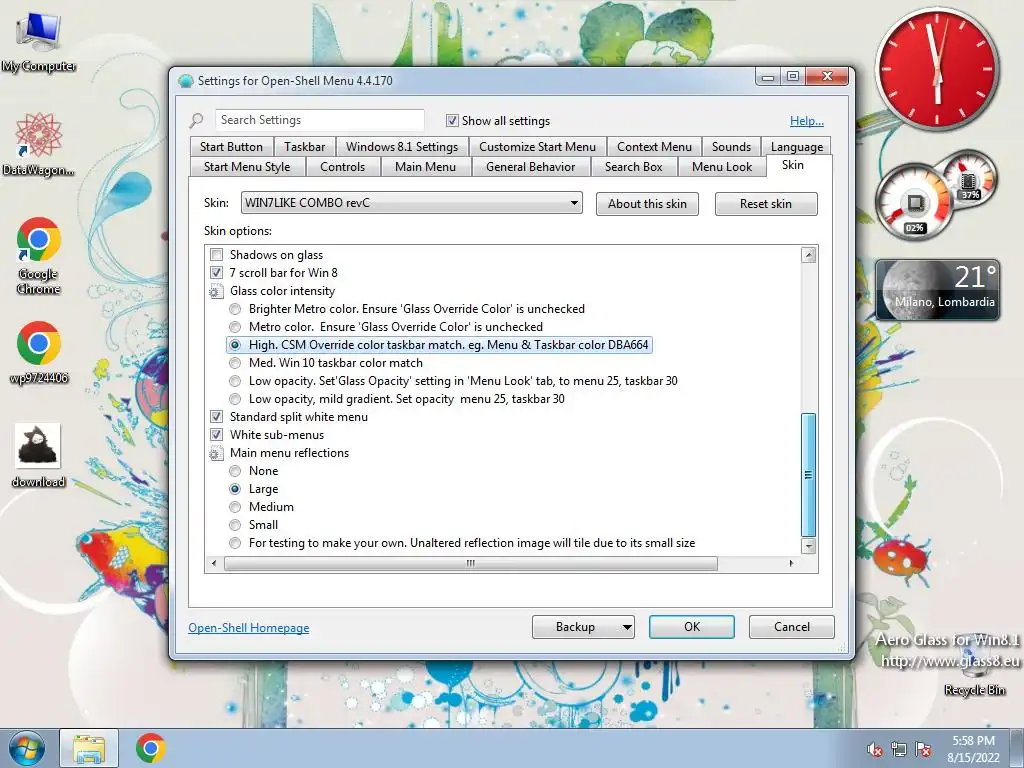
Task: Click the search magnifier icon in settings
Action: (196, 120)
